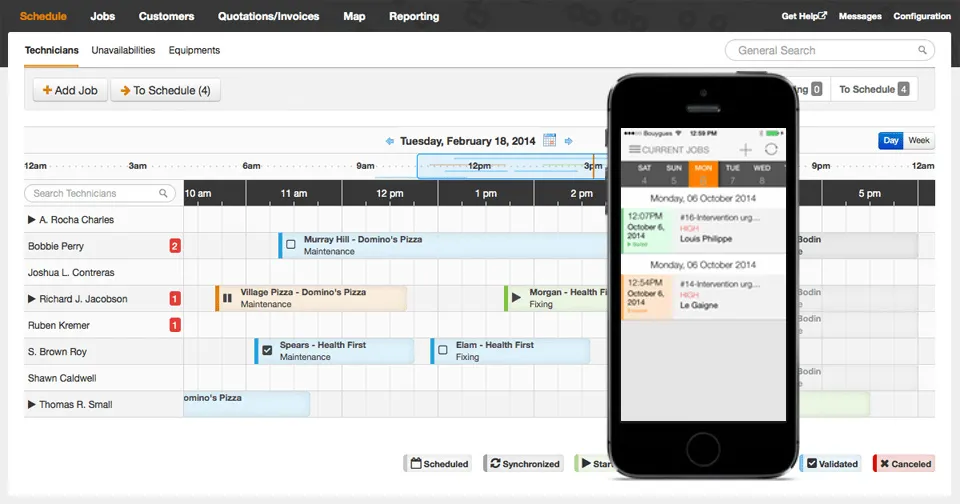
Task: Go to next day with right arrow
Action: coord(569,141)
